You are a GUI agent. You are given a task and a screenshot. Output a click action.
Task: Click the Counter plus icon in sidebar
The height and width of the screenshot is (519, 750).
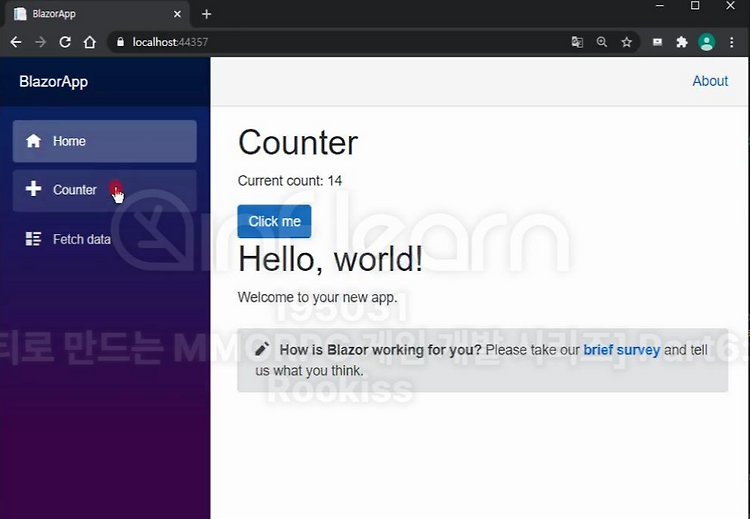click(33, 188)
